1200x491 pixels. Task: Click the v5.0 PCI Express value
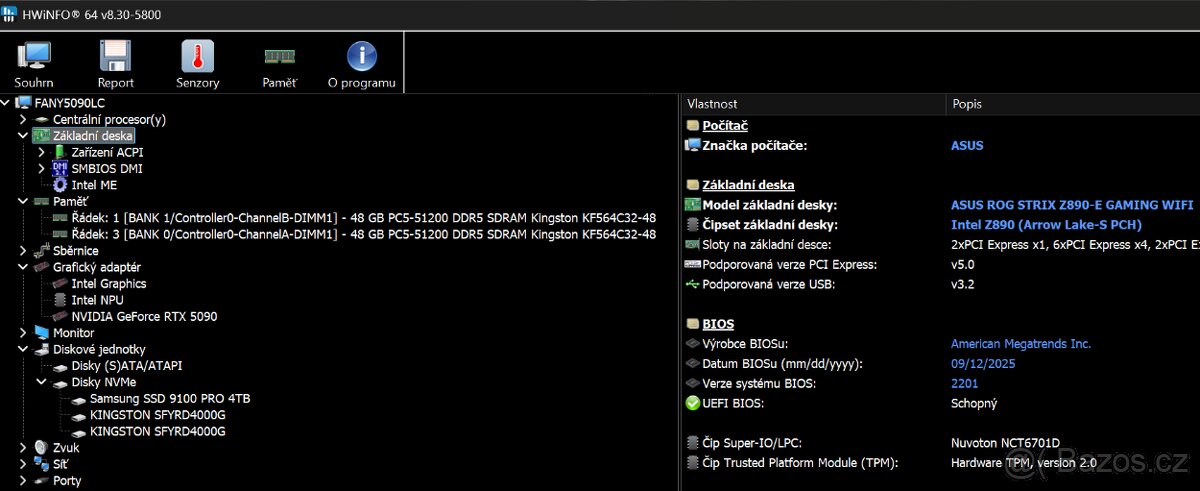pyautogui.click(x=962, y=264)
